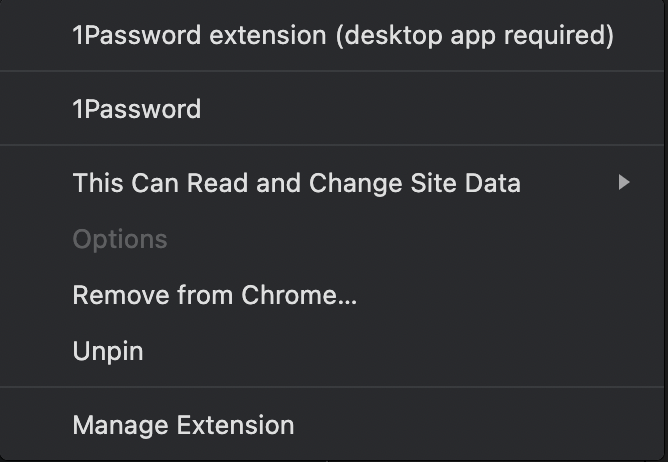Expand the site data submenu arrow
This screenshot has width=668, height=462.
(624, 183)
